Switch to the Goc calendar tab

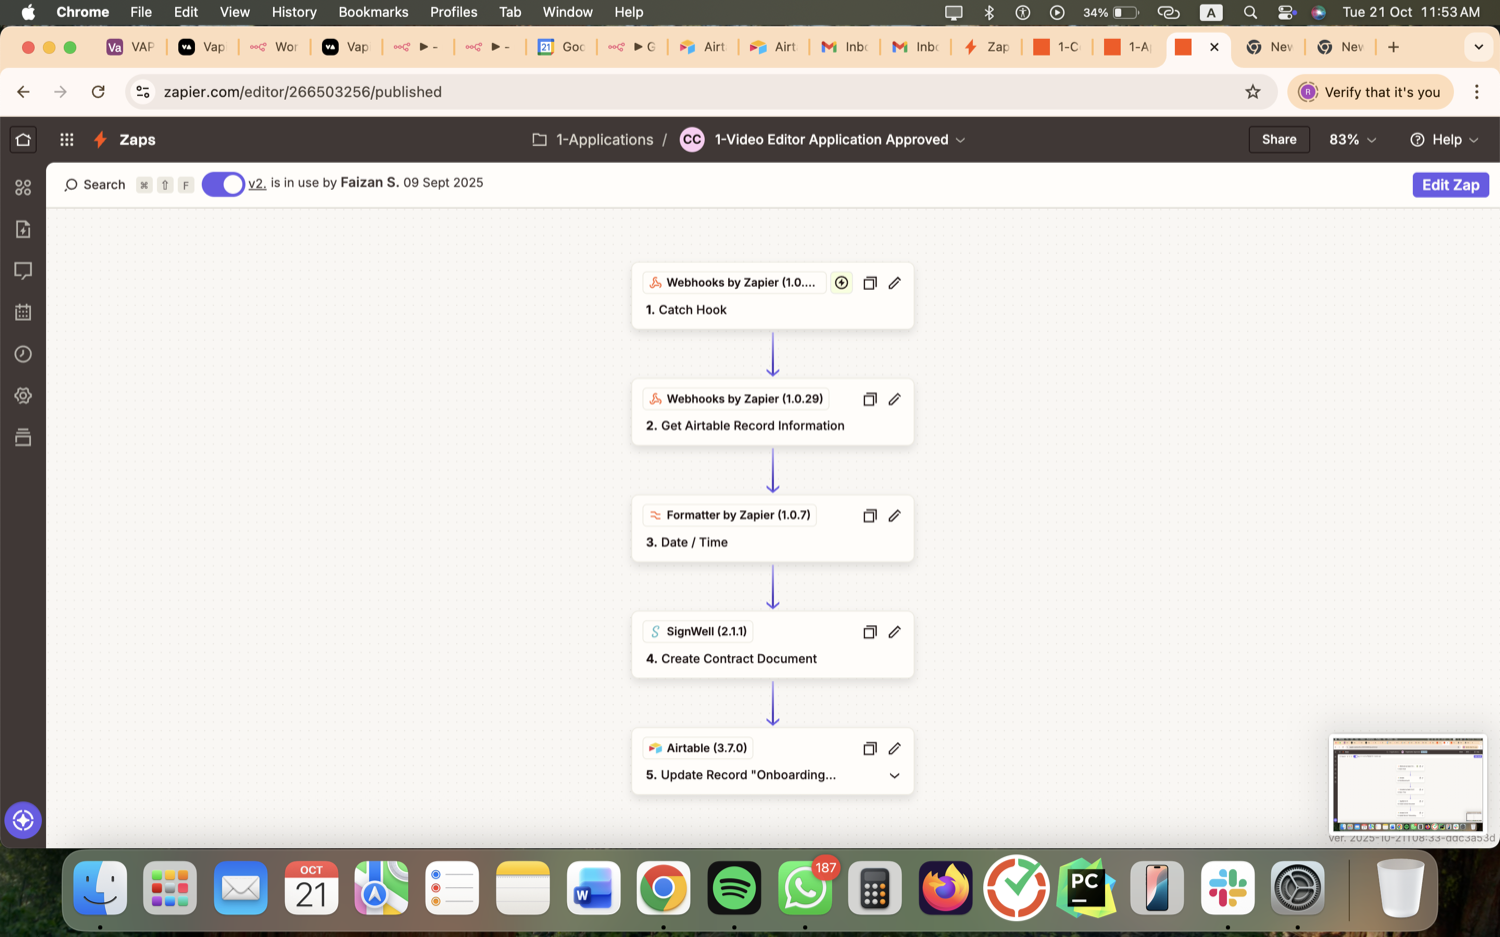point(561,47)
